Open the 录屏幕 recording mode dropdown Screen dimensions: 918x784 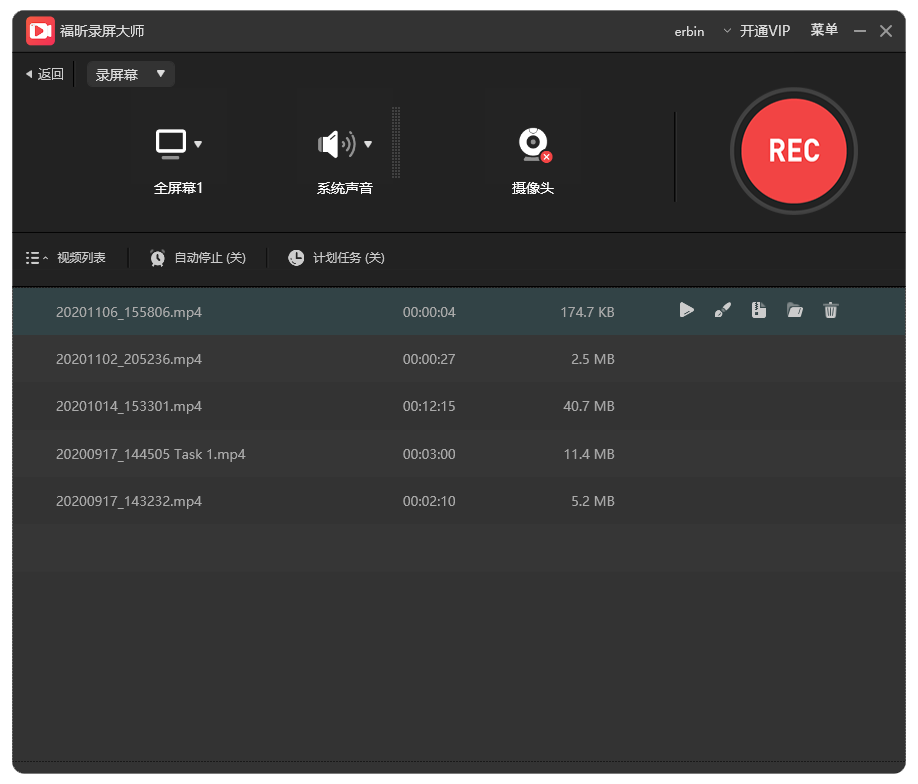[130, 74]
